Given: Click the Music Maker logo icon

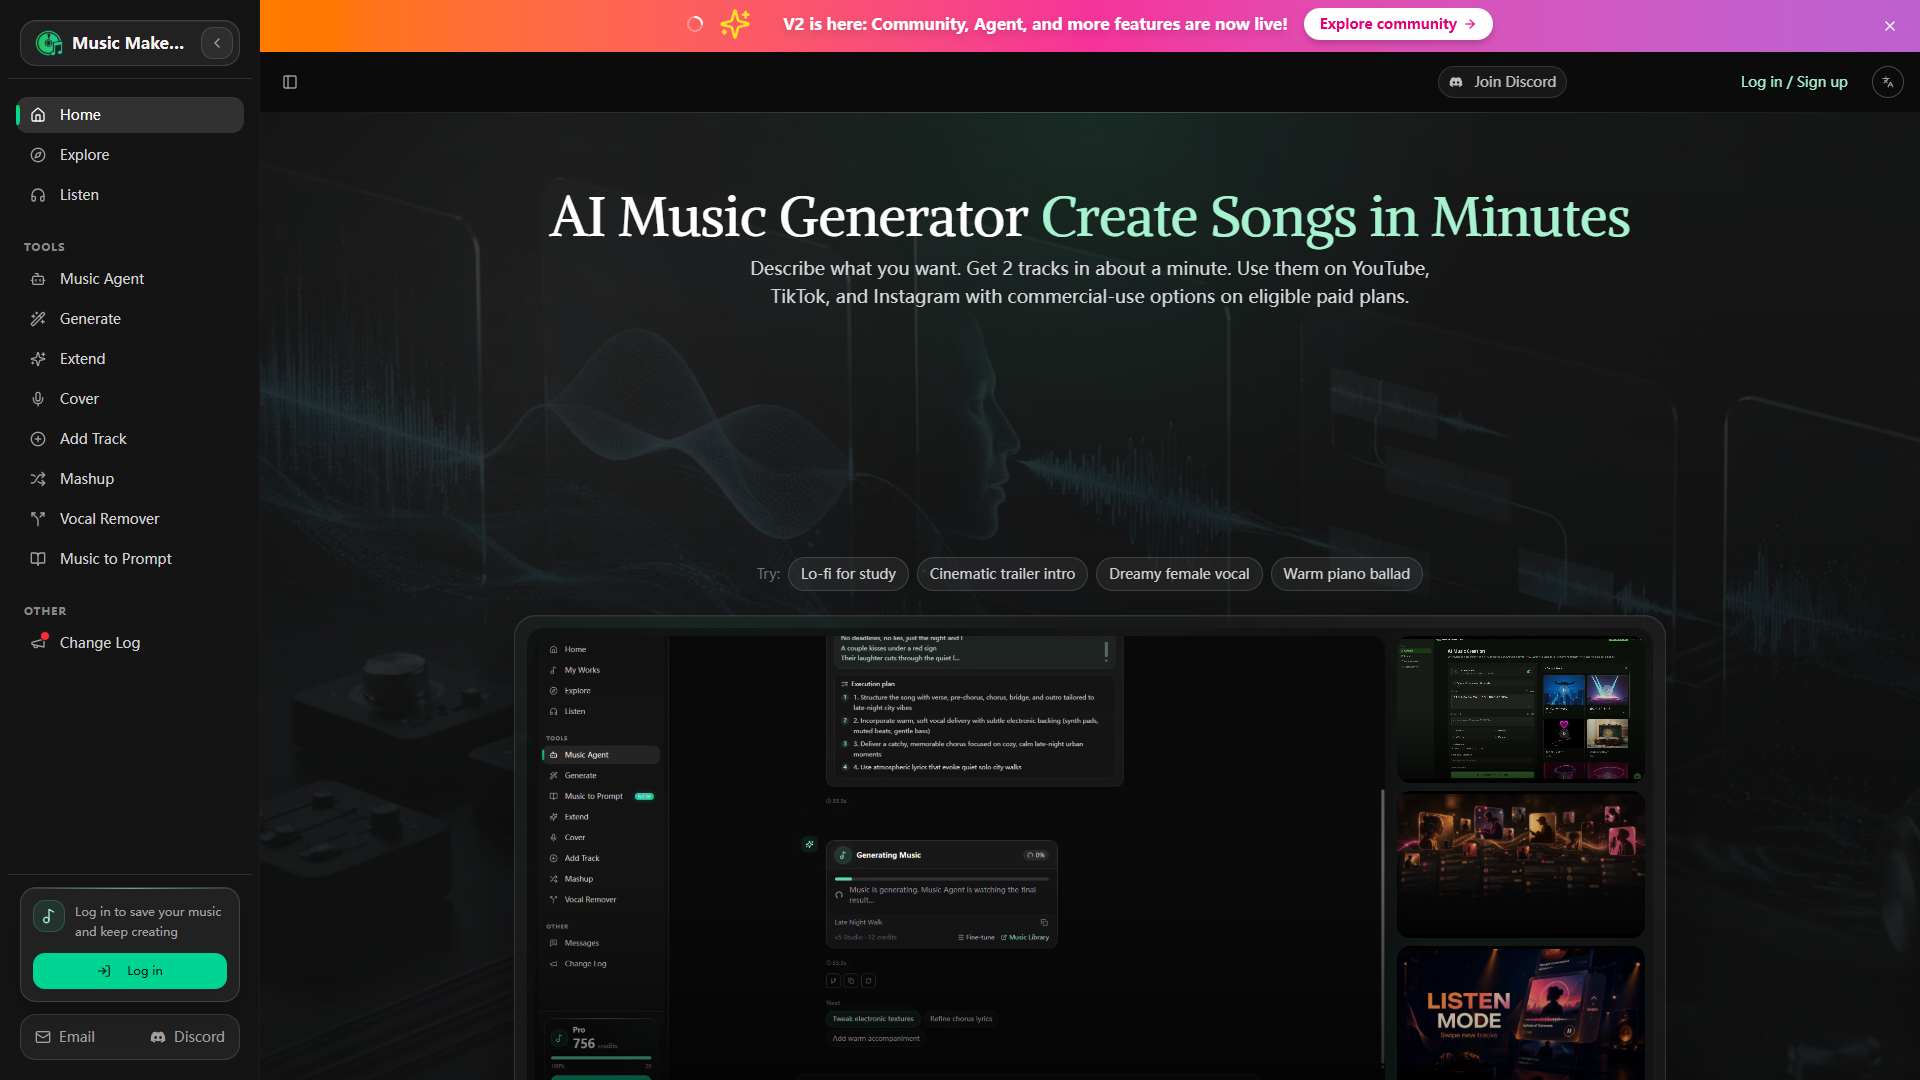Looking at the screenshot, I should [48, 43].
